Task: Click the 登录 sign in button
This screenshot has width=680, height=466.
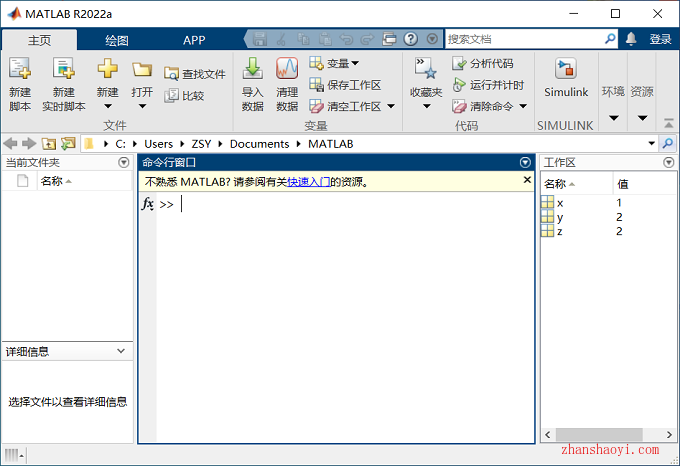Action: coord(660,39)
